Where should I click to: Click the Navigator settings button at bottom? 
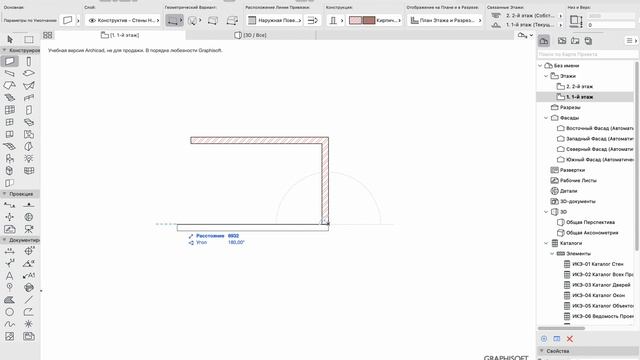(544, 339)
